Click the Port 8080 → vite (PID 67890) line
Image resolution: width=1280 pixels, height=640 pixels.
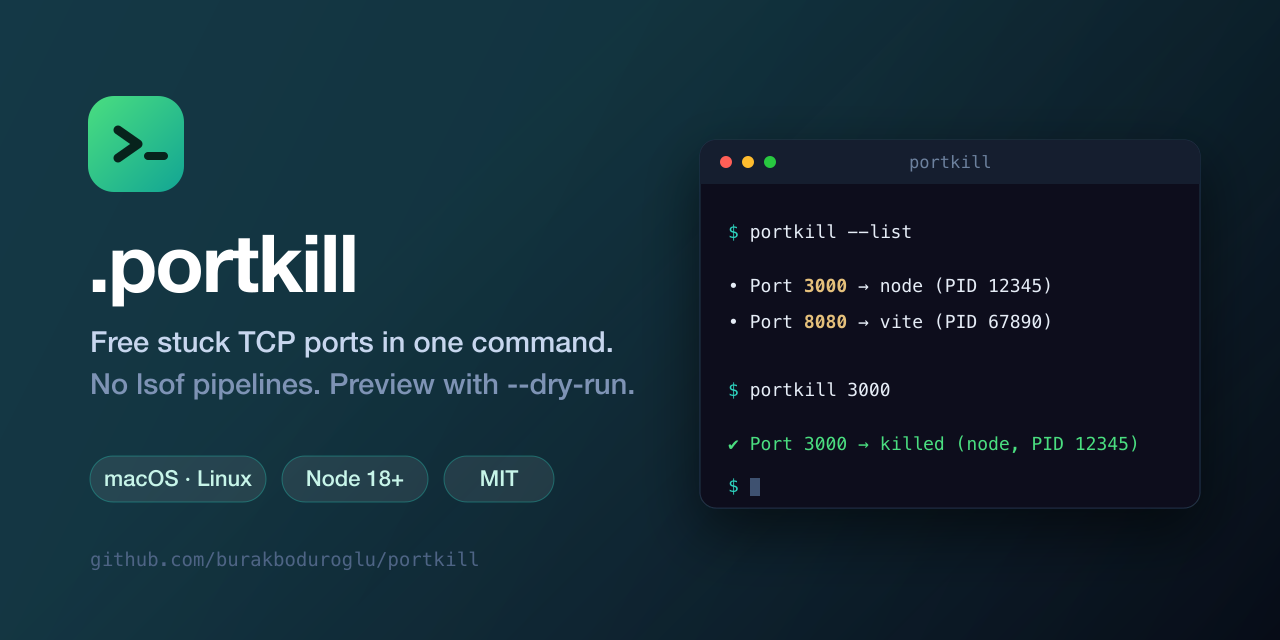[x=890, y=322]
